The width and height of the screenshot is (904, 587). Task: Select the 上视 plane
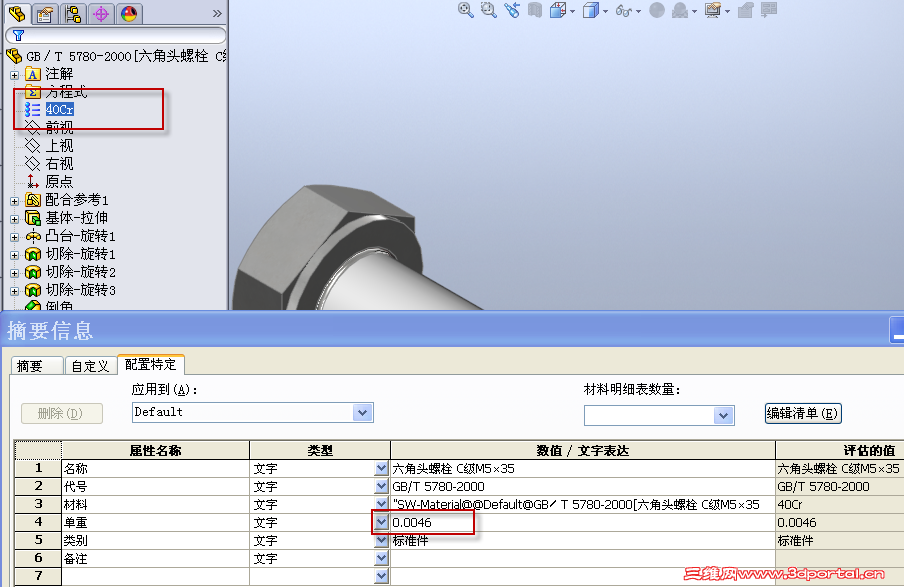click(x=59, y=146)
